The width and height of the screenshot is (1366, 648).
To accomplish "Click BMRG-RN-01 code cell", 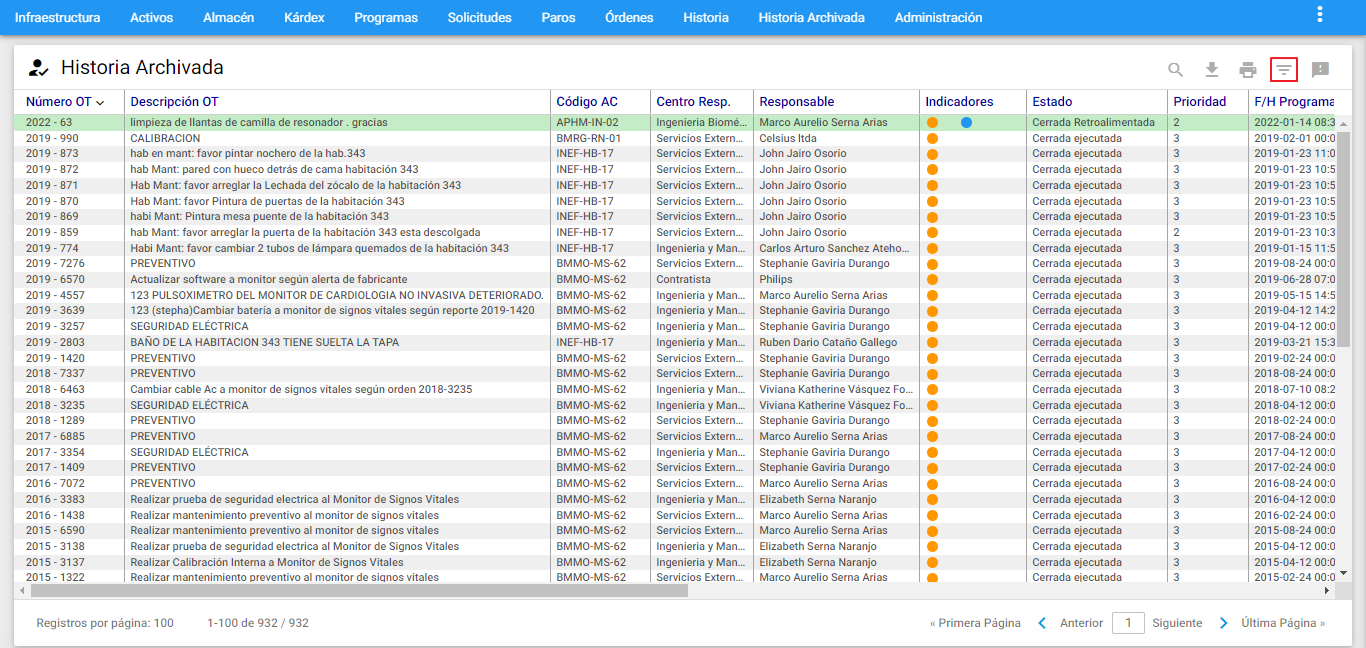I will 588,139.
